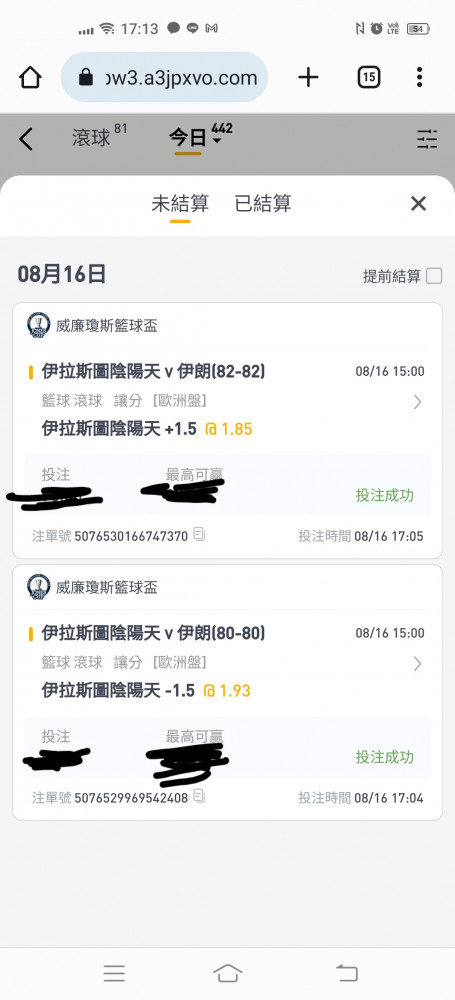This screenshot has width=455, height=1000.
Task: Enable the 提前結算 checkbox
Action: [434, 276]
